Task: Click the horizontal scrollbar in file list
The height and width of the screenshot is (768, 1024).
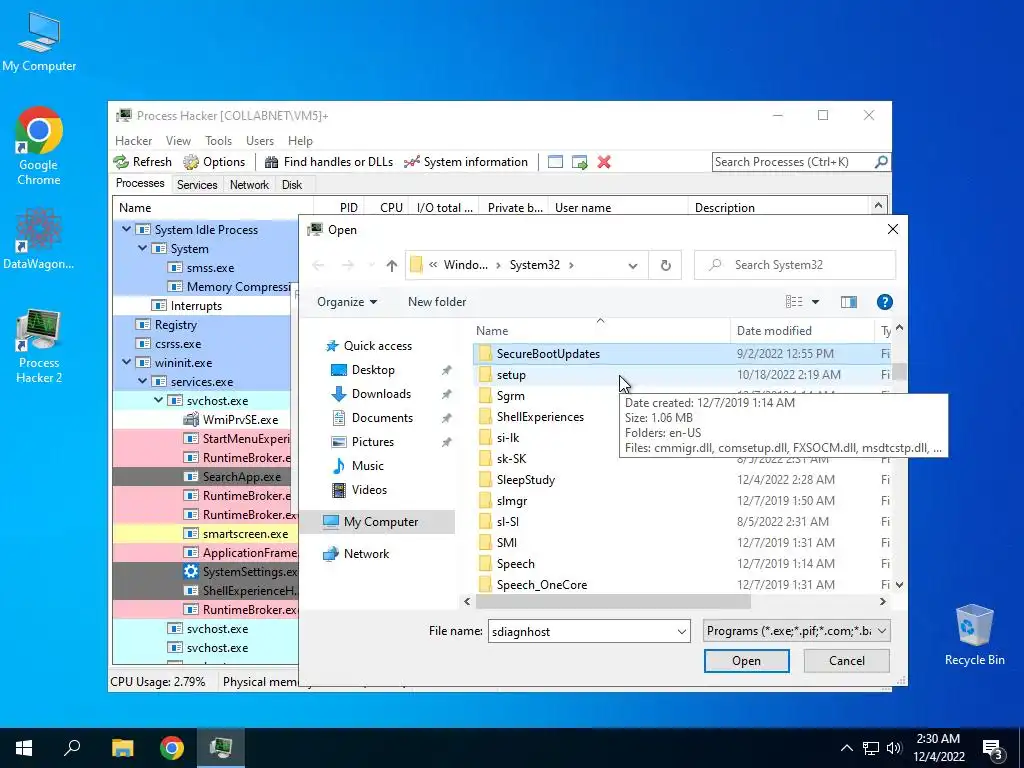Action: 613,601
